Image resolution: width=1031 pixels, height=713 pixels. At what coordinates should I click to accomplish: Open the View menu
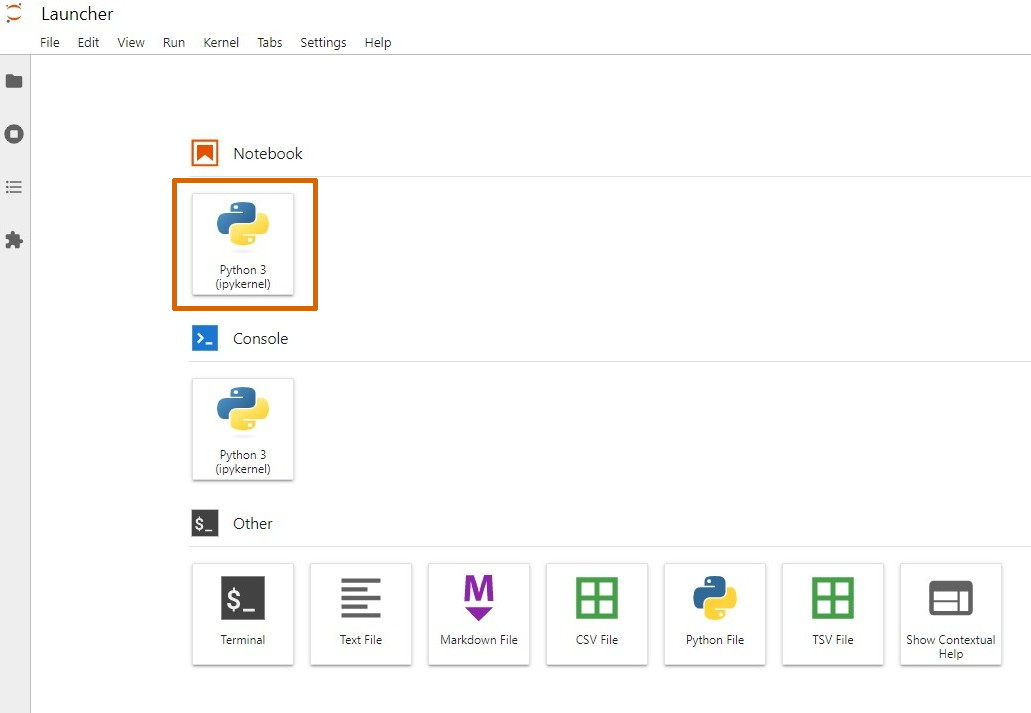tap(131, 42)
